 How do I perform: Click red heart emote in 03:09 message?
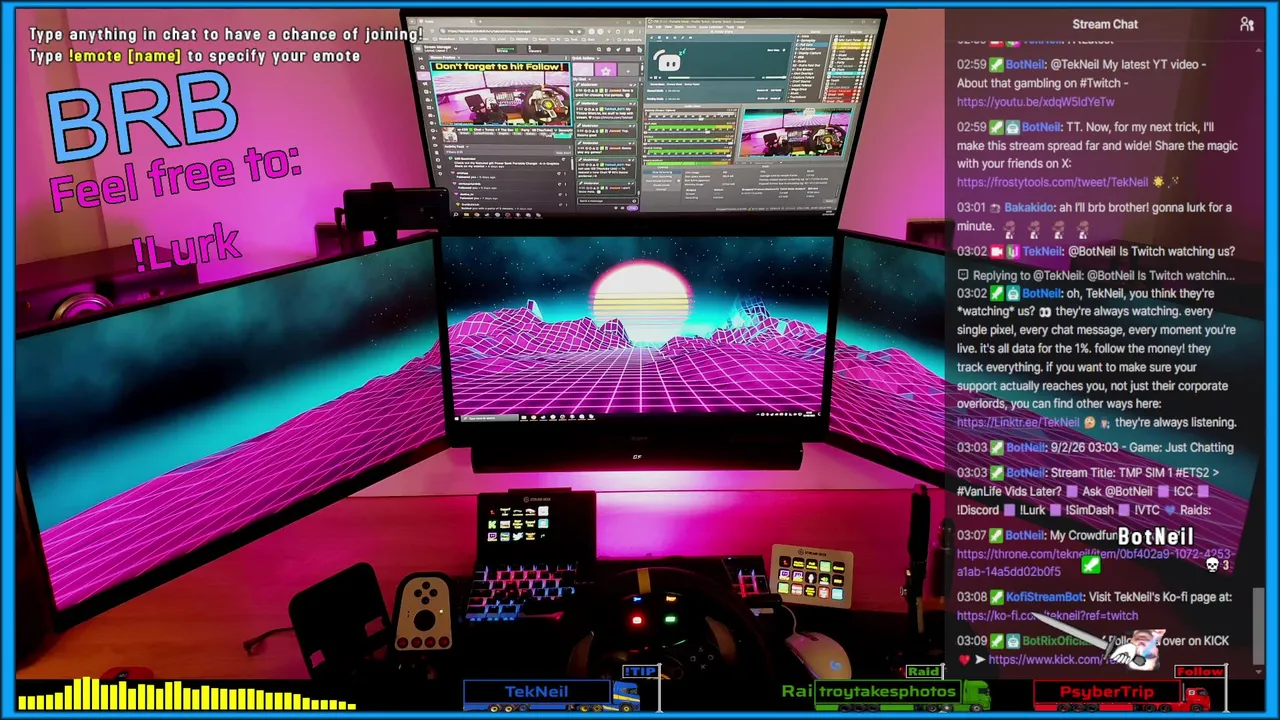point(964,660)
